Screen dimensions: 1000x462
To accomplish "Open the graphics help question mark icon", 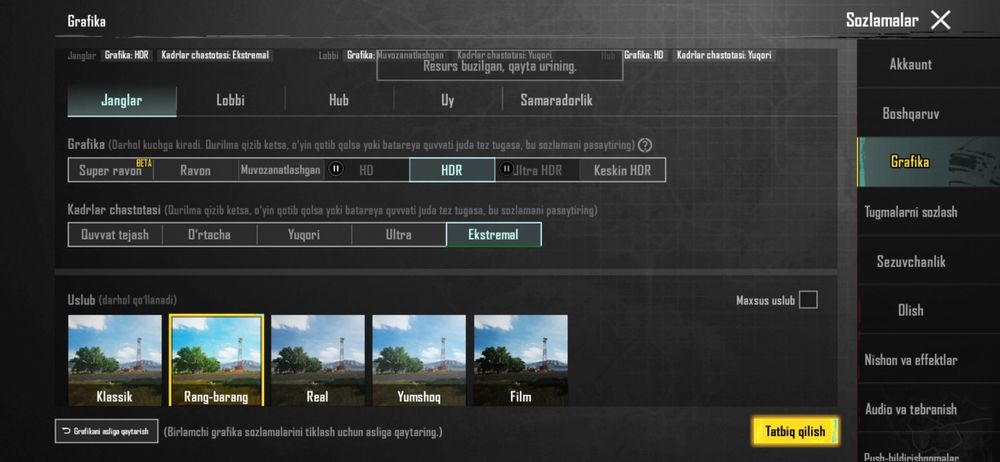I will [645, 145].
